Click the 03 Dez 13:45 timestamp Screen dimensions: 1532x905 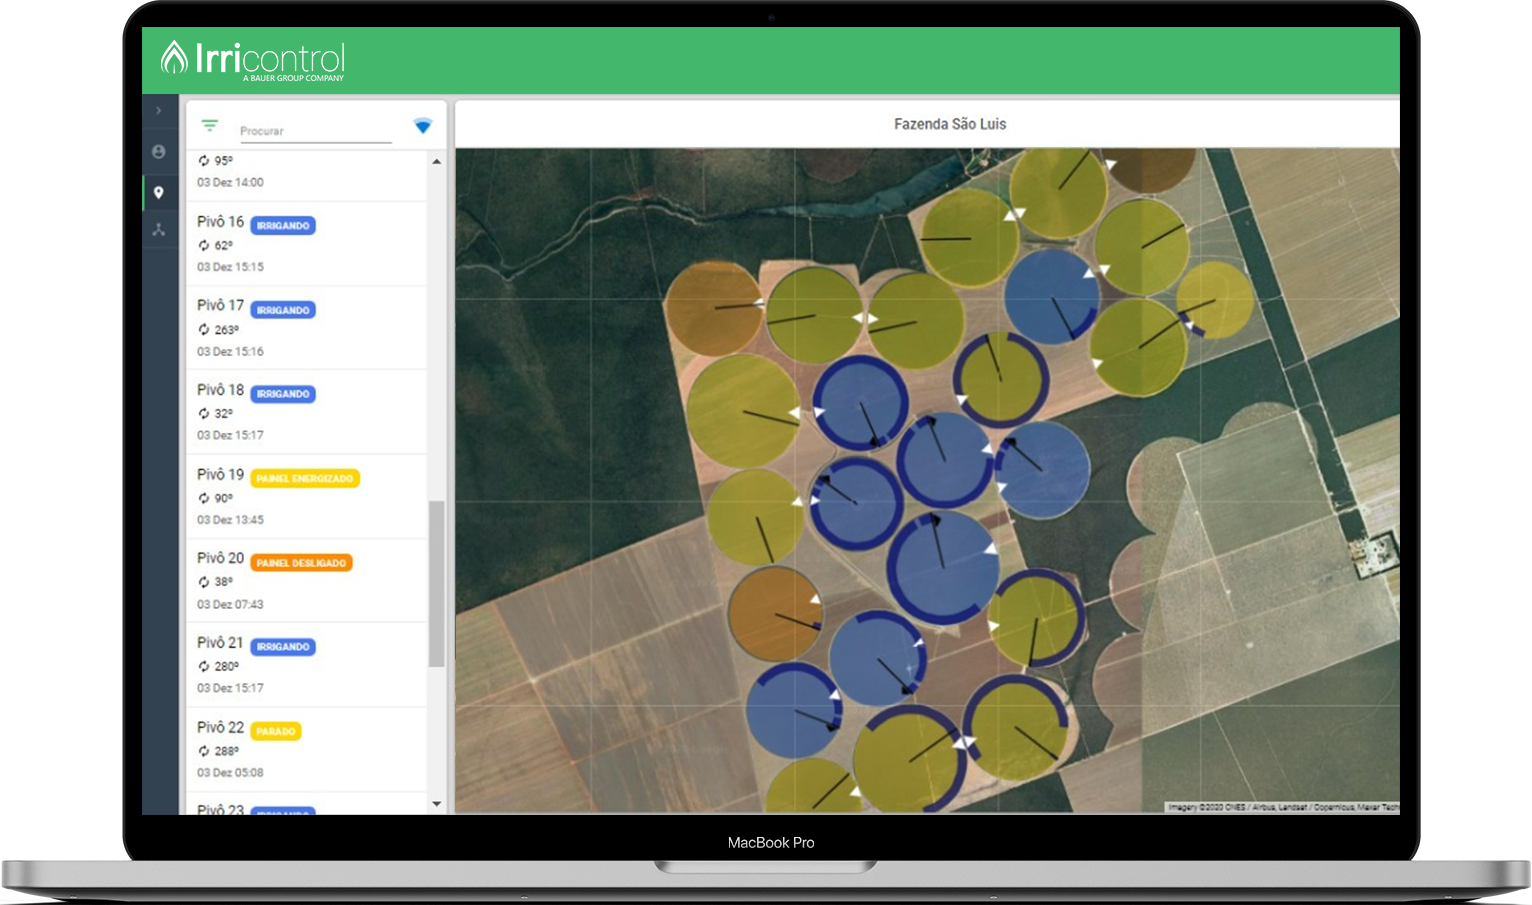coord(230,520)
